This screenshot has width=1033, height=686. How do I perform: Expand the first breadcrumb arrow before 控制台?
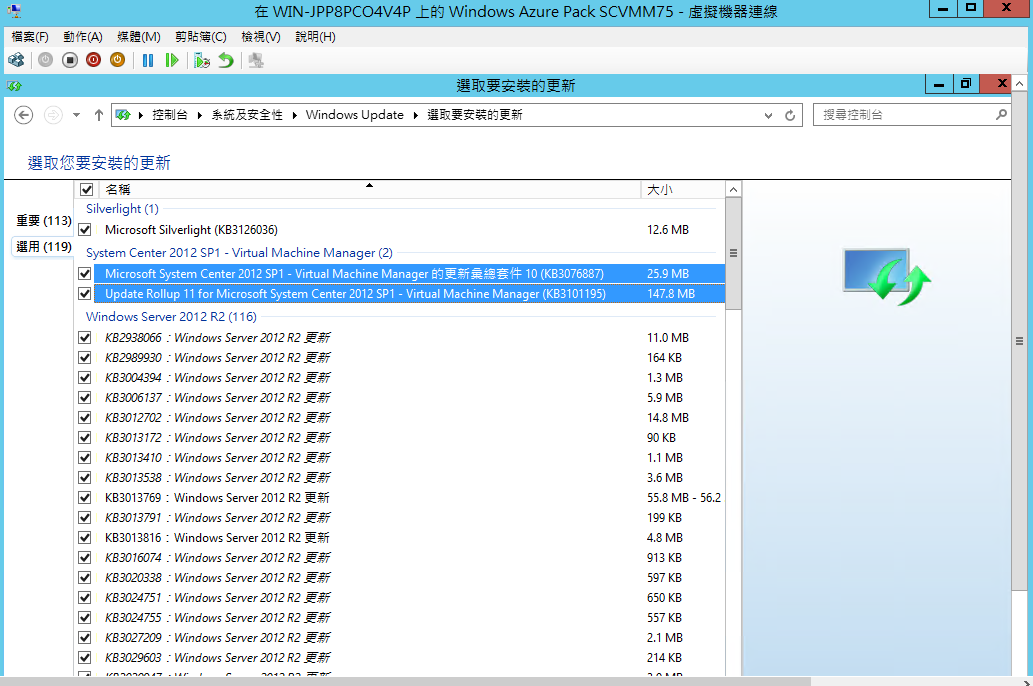[x=141, y=115]
